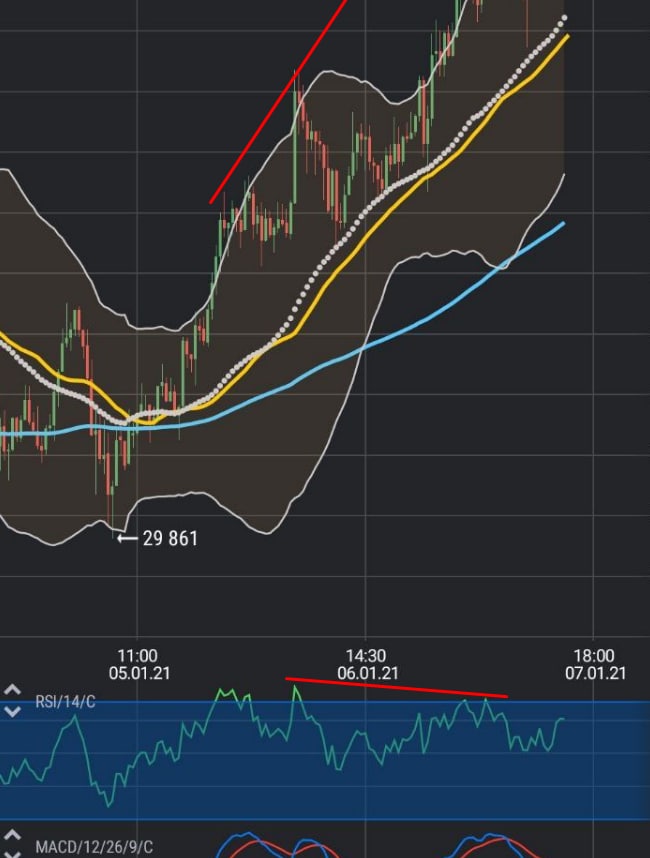Select the red trendline drawn above the candles
Viewport: 650px width, 858px height.
click(278, 102)
